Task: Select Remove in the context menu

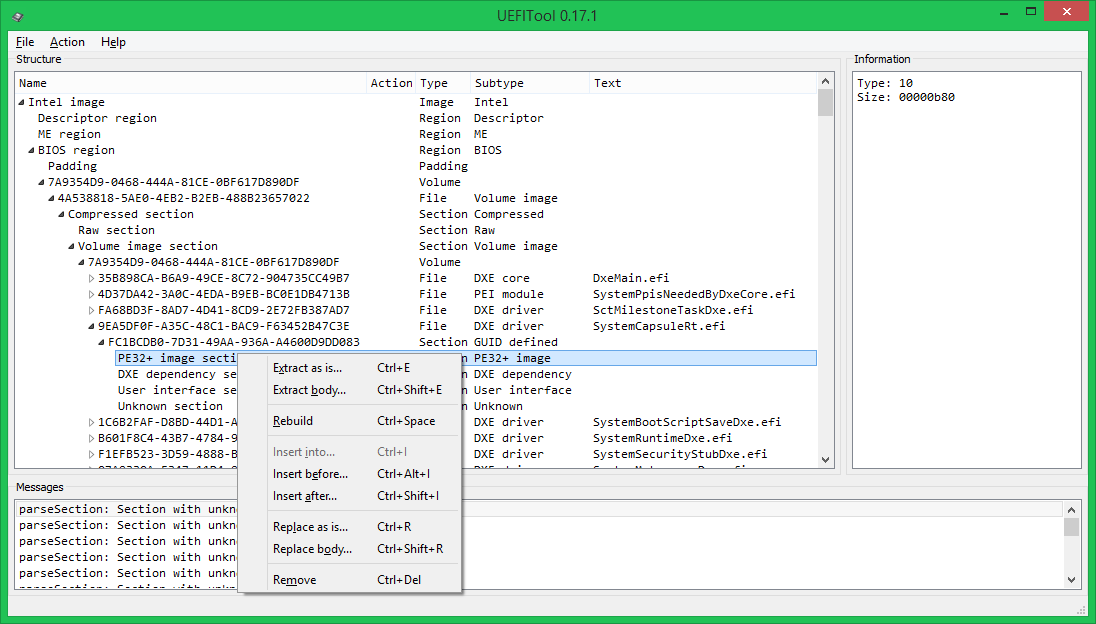Action: 349,579
